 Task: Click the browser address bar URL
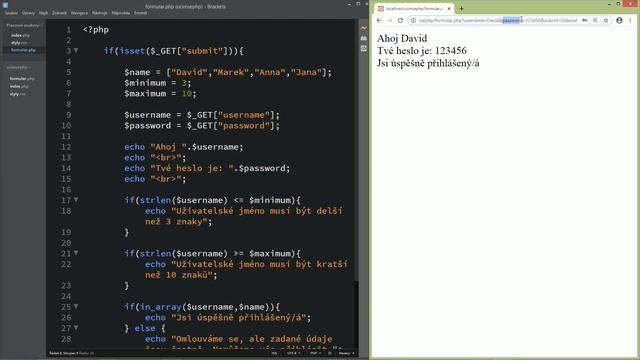[498, 20]
